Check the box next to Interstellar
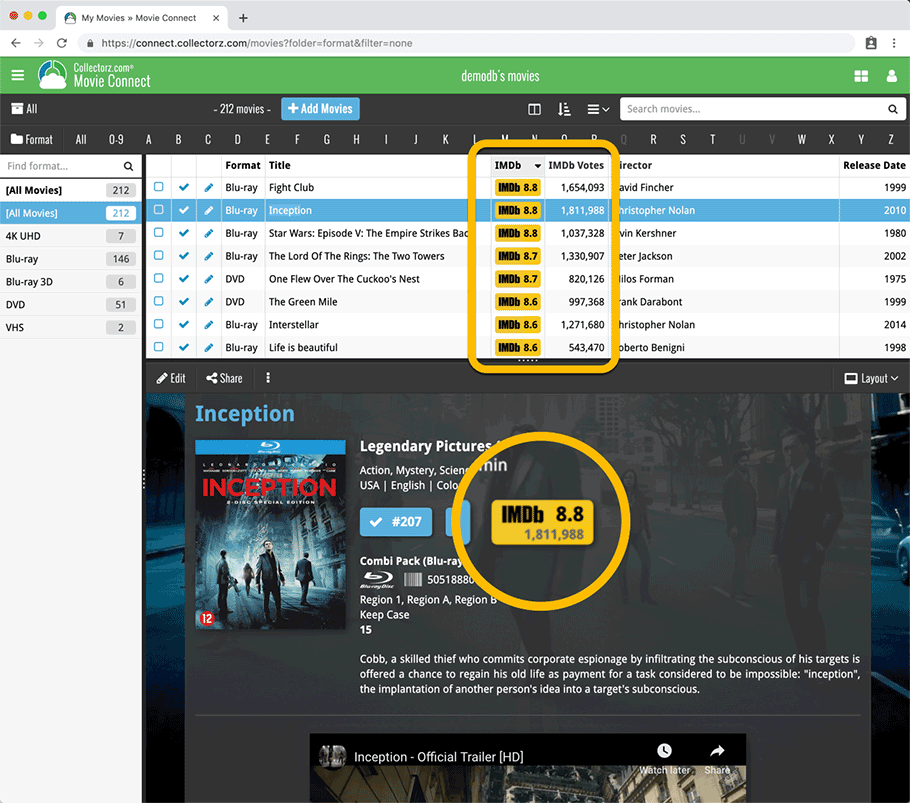910x803 pixels. [159, 325]
